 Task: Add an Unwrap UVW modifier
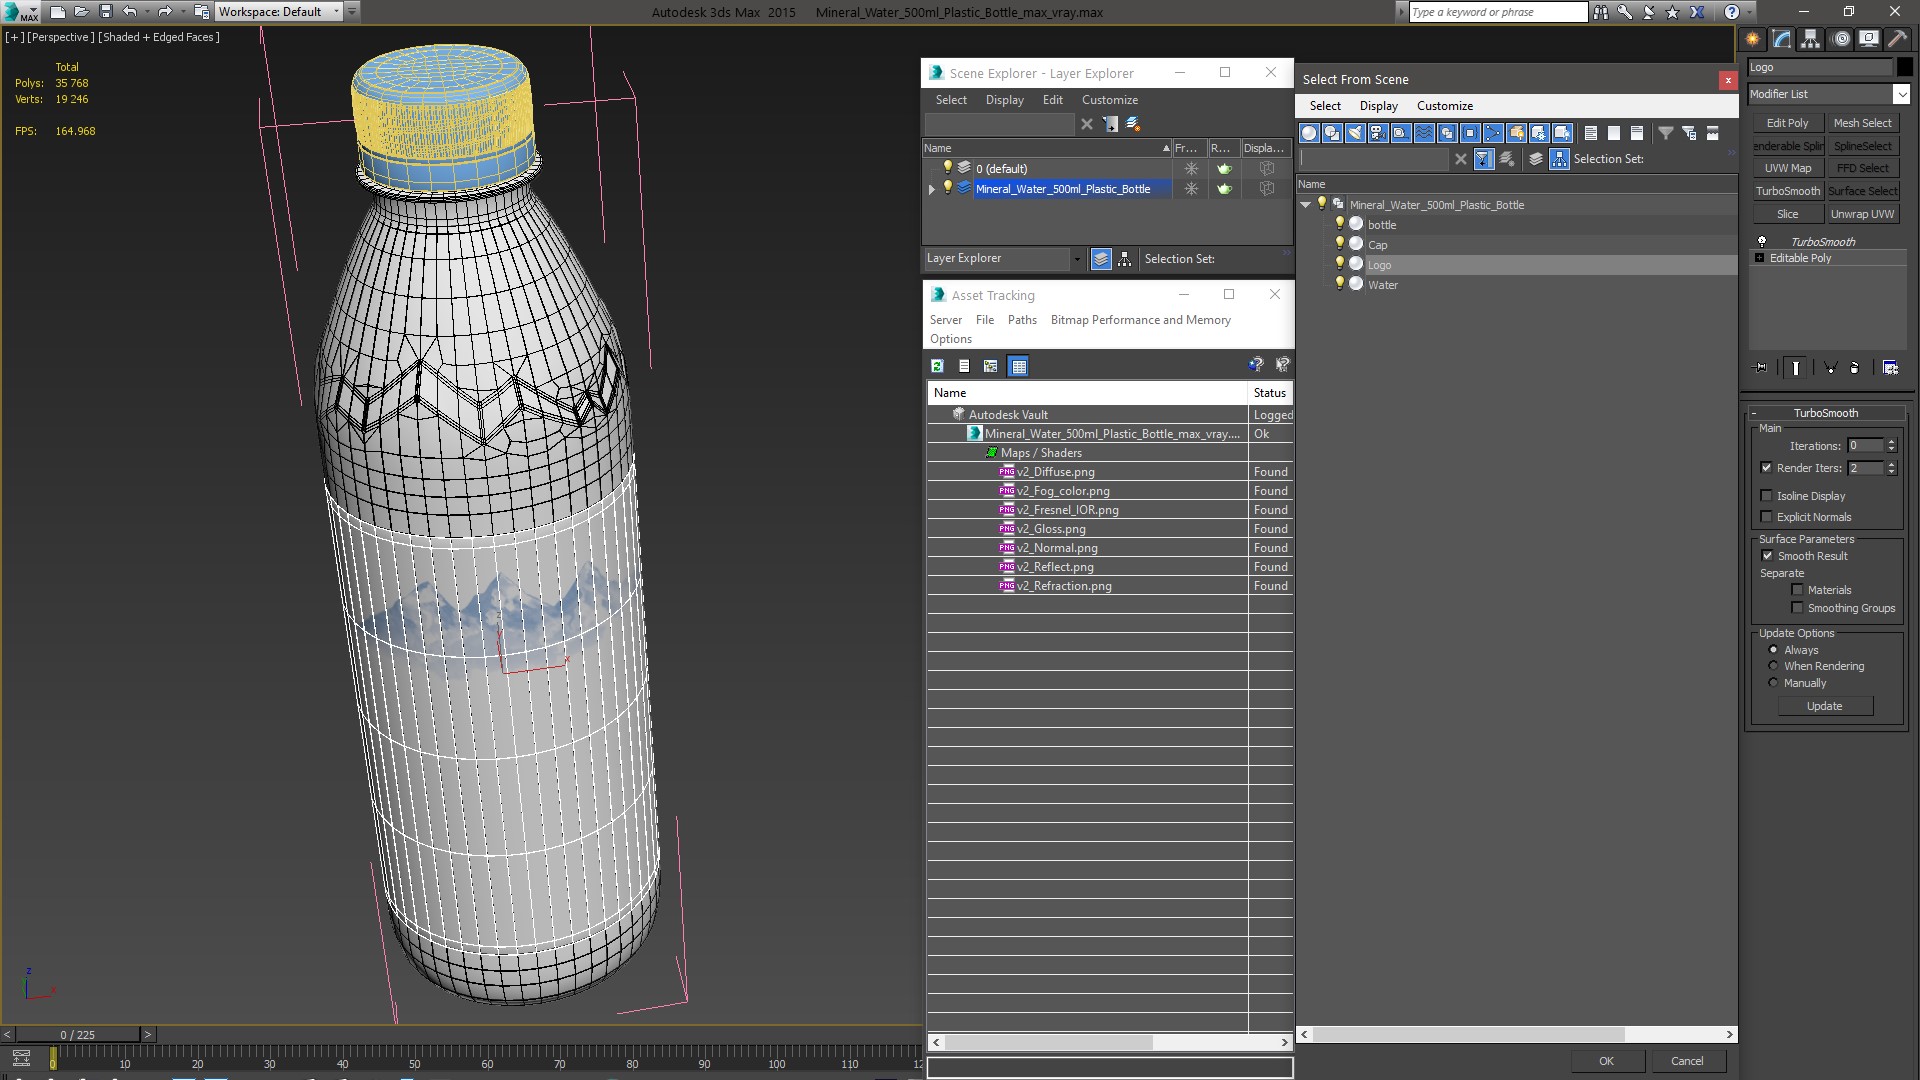point(1862,214)
